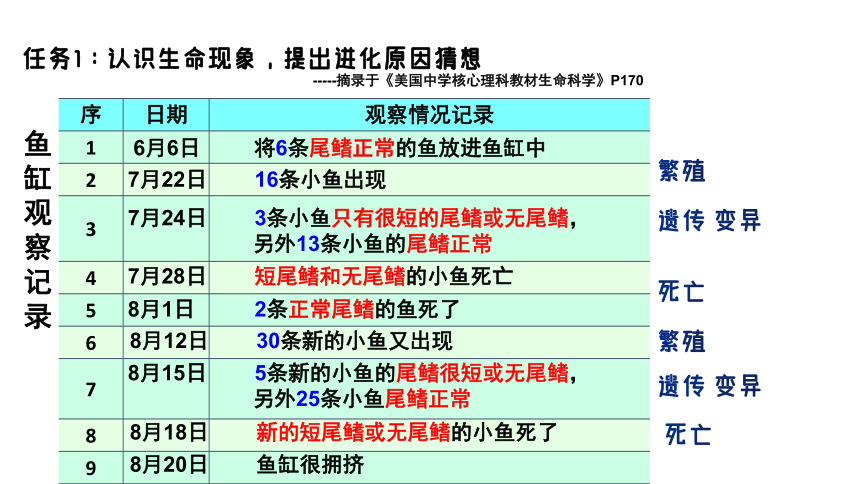This screenshot has width=860, height=484.
Task: Click '死亡' annotation beside row 8
Action: [688, 435]
